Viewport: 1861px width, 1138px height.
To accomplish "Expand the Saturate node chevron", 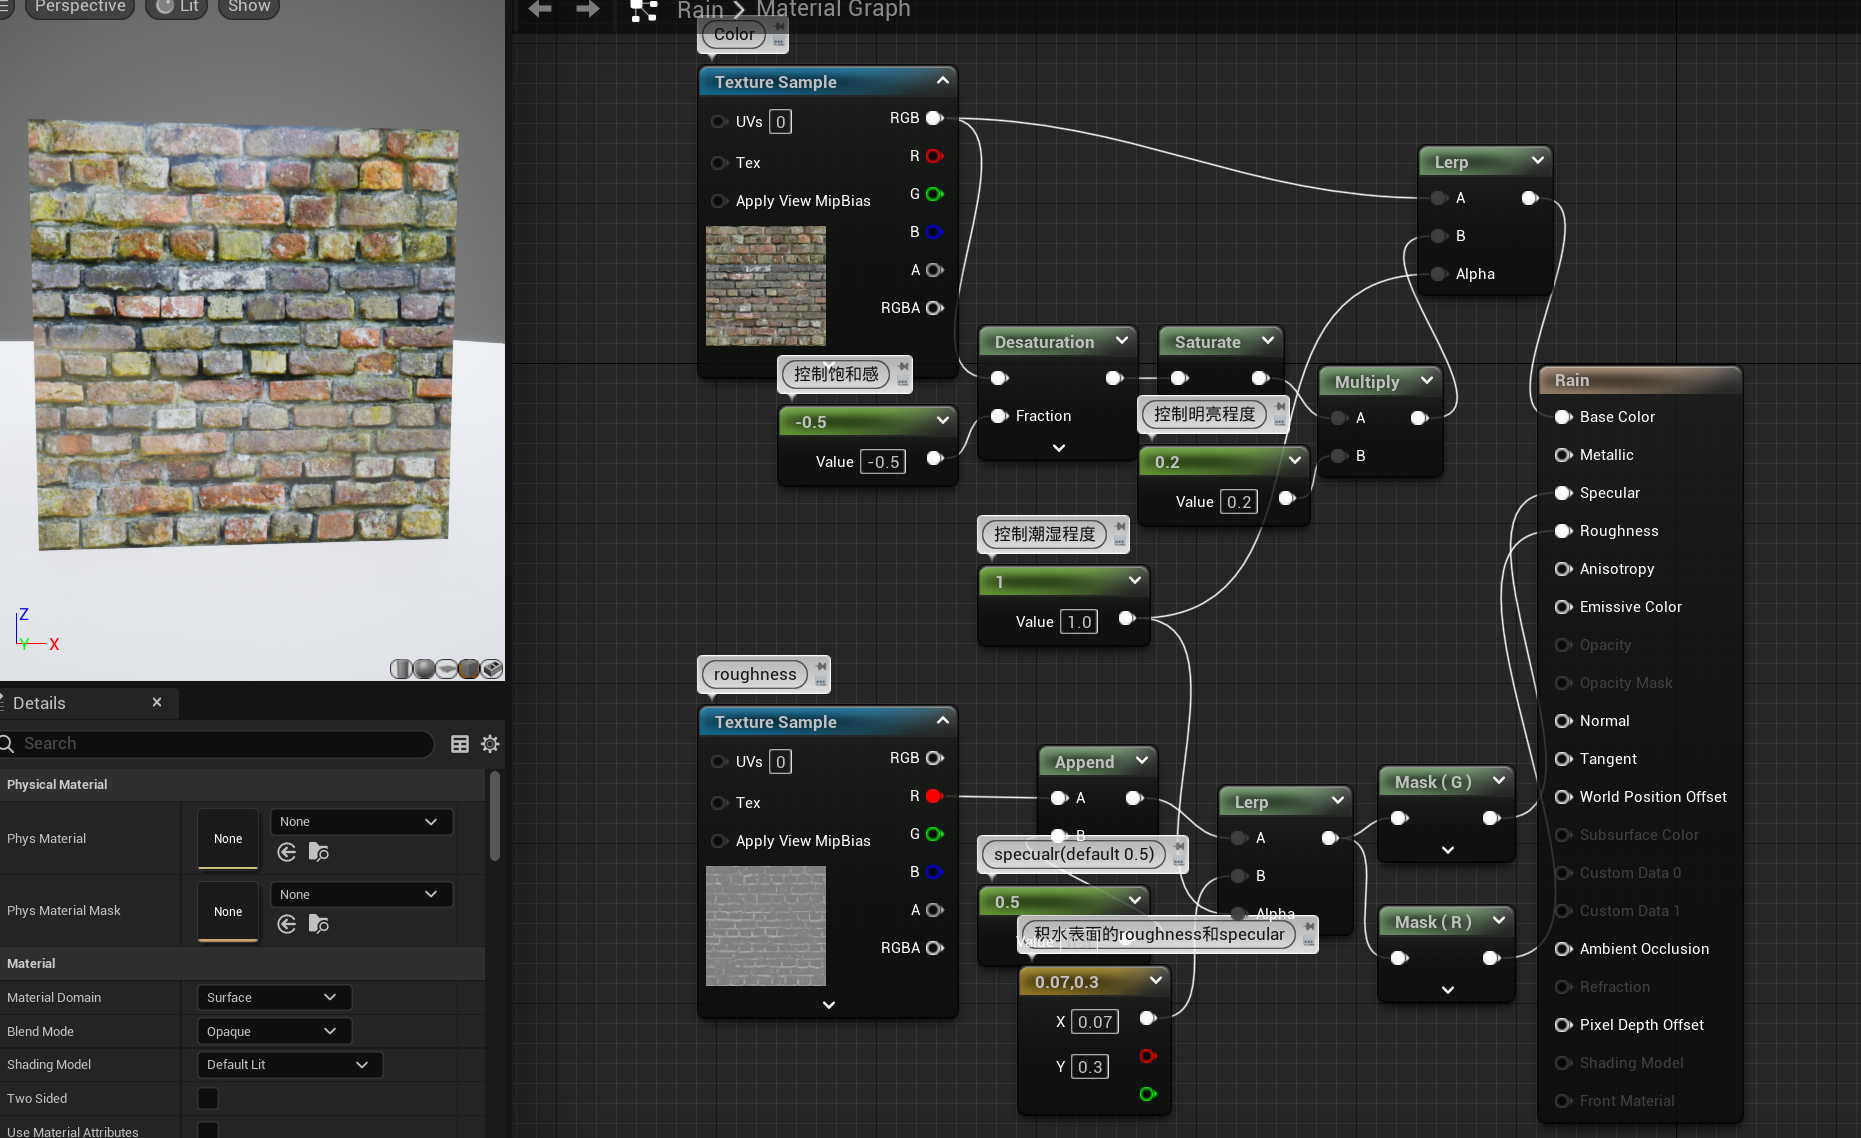I will pos(1268,341).
